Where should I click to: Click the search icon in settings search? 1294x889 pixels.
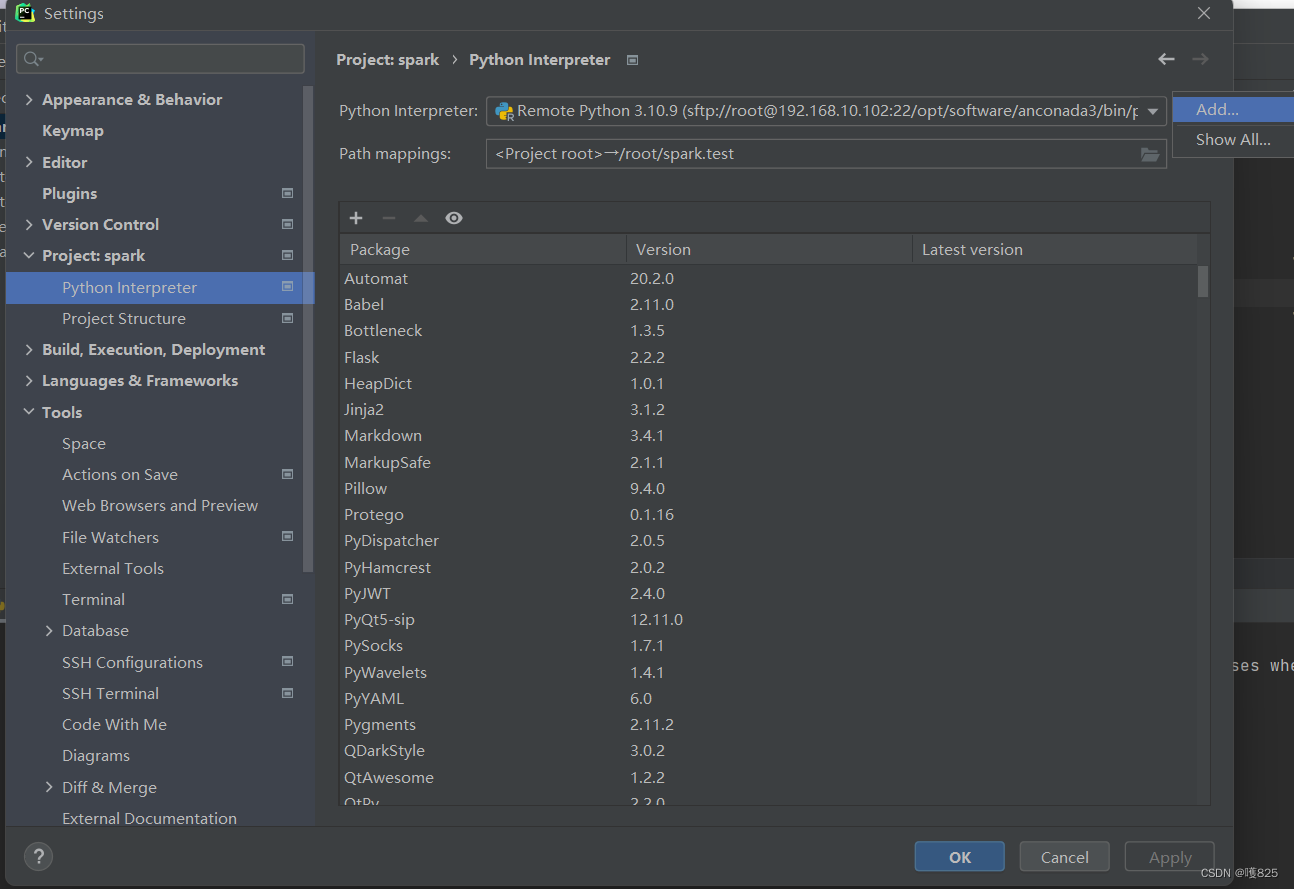tap(33, 59)
